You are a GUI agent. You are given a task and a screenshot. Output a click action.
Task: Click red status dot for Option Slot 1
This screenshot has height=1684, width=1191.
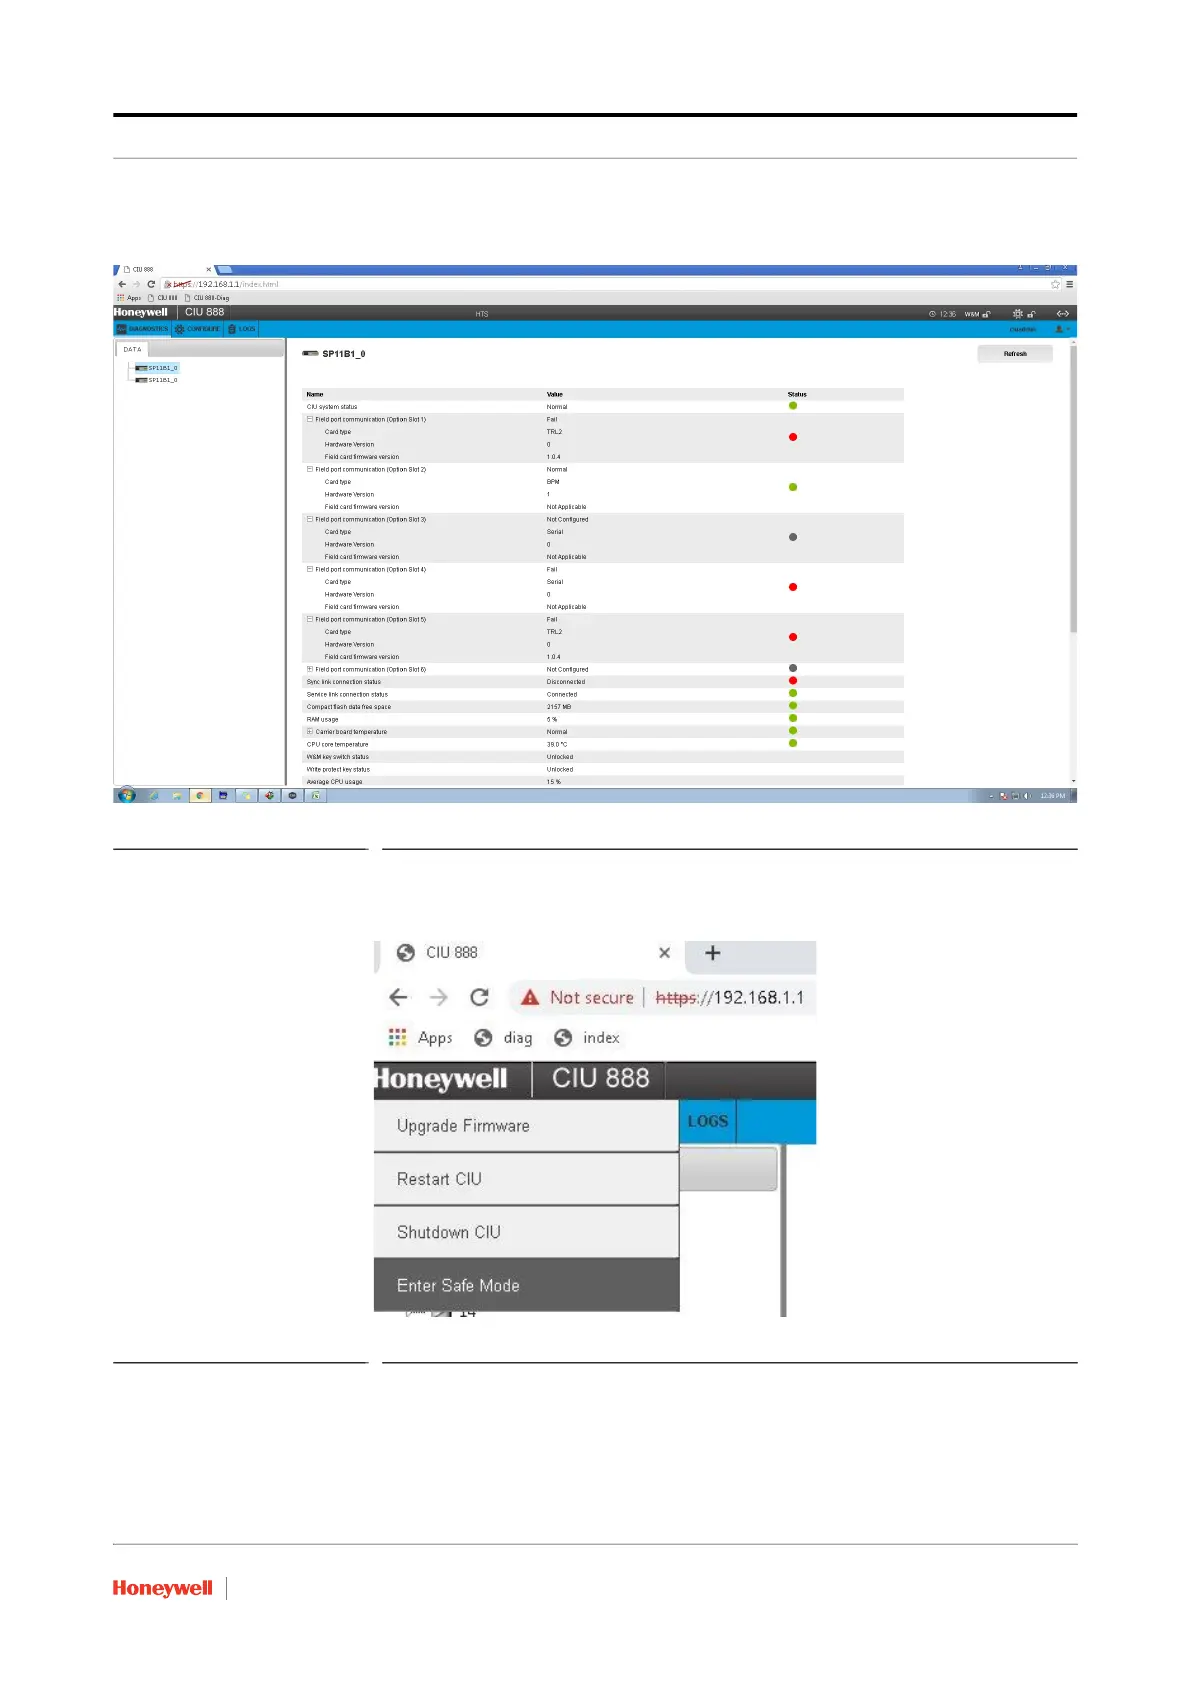click(793, 437)
